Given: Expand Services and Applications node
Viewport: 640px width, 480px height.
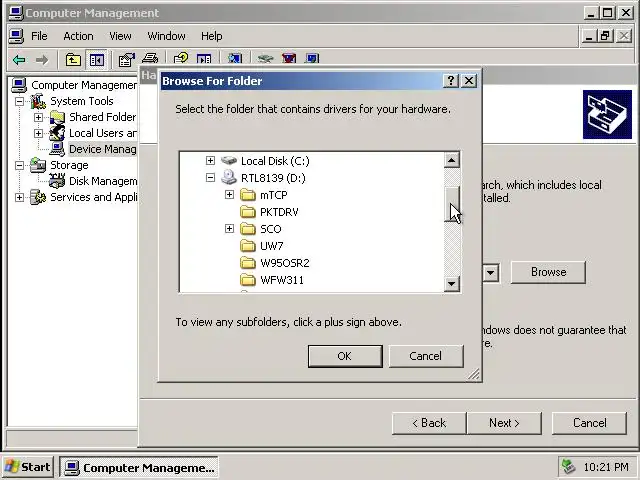Looking at the screenshot, I should 19,197.
